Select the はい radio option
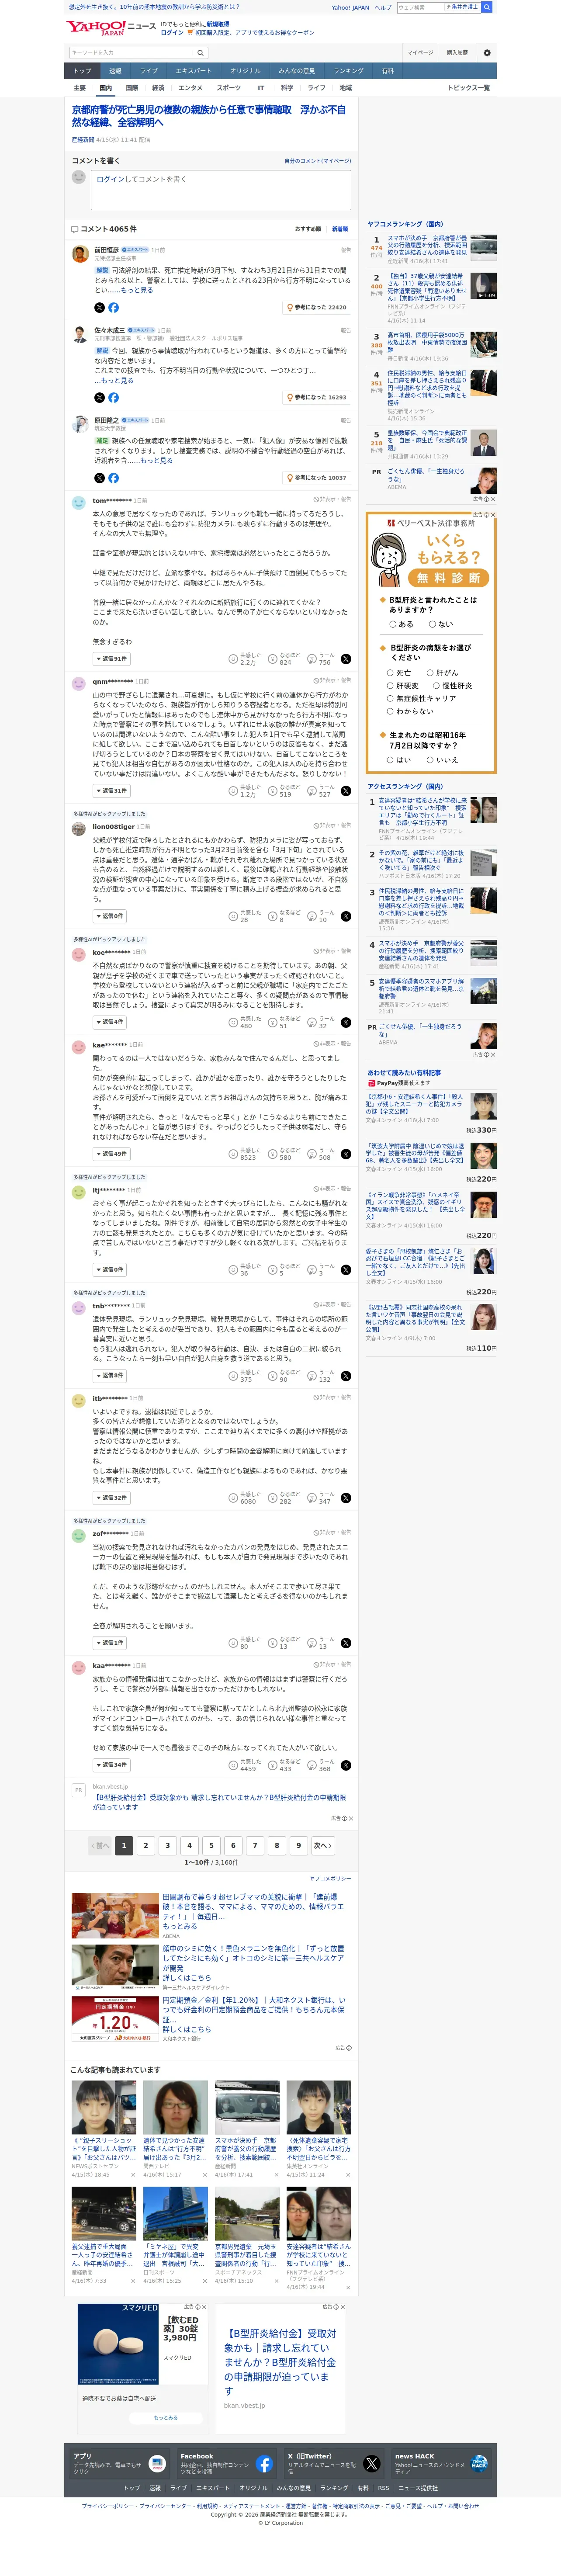 [x=390, y=760]
